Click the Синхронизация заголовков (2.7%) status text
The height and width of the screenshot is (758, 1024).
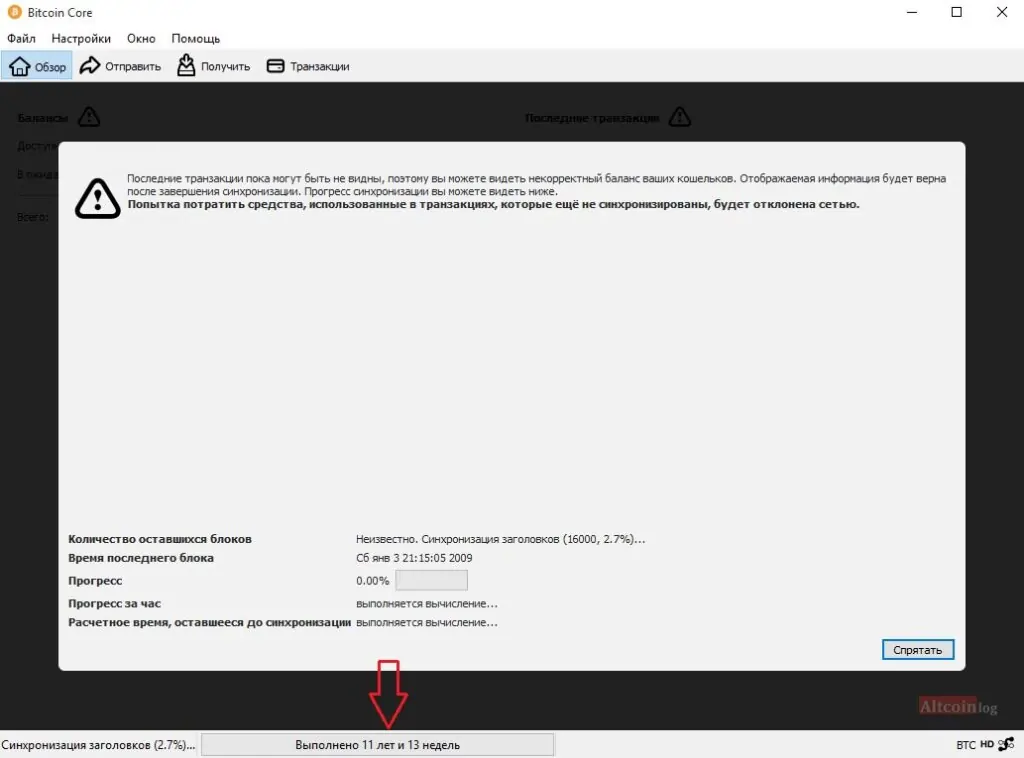98,745
